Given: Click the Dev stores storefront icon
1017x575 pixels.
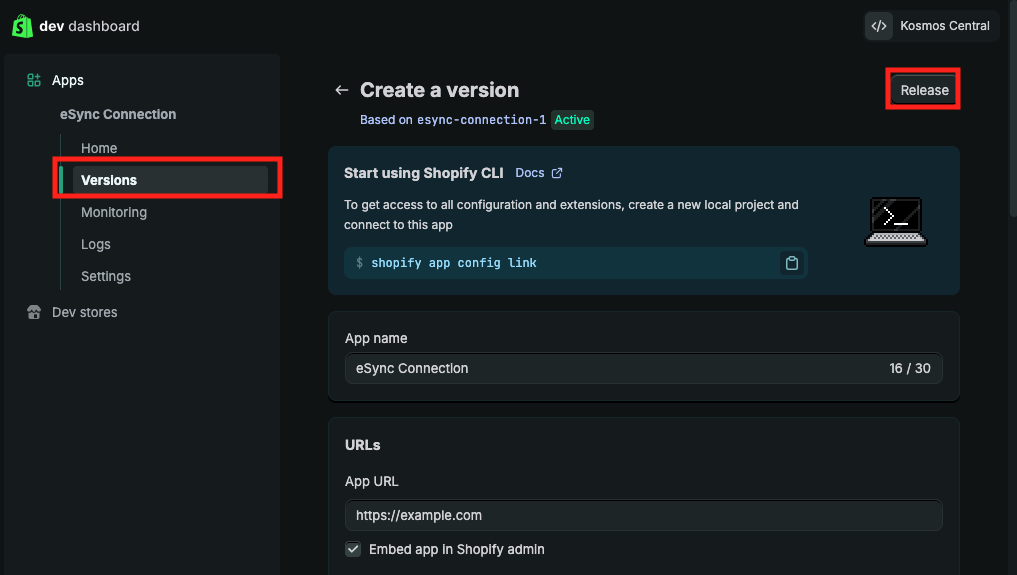Looking at the screenshot, I should pos(34,312).
